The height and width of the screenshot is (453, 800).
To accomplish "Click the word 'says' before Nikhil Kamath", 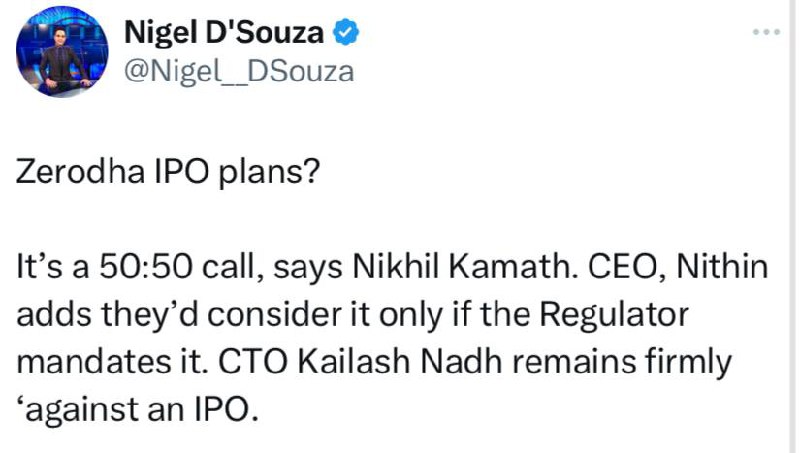I will (x=308, y=269).
